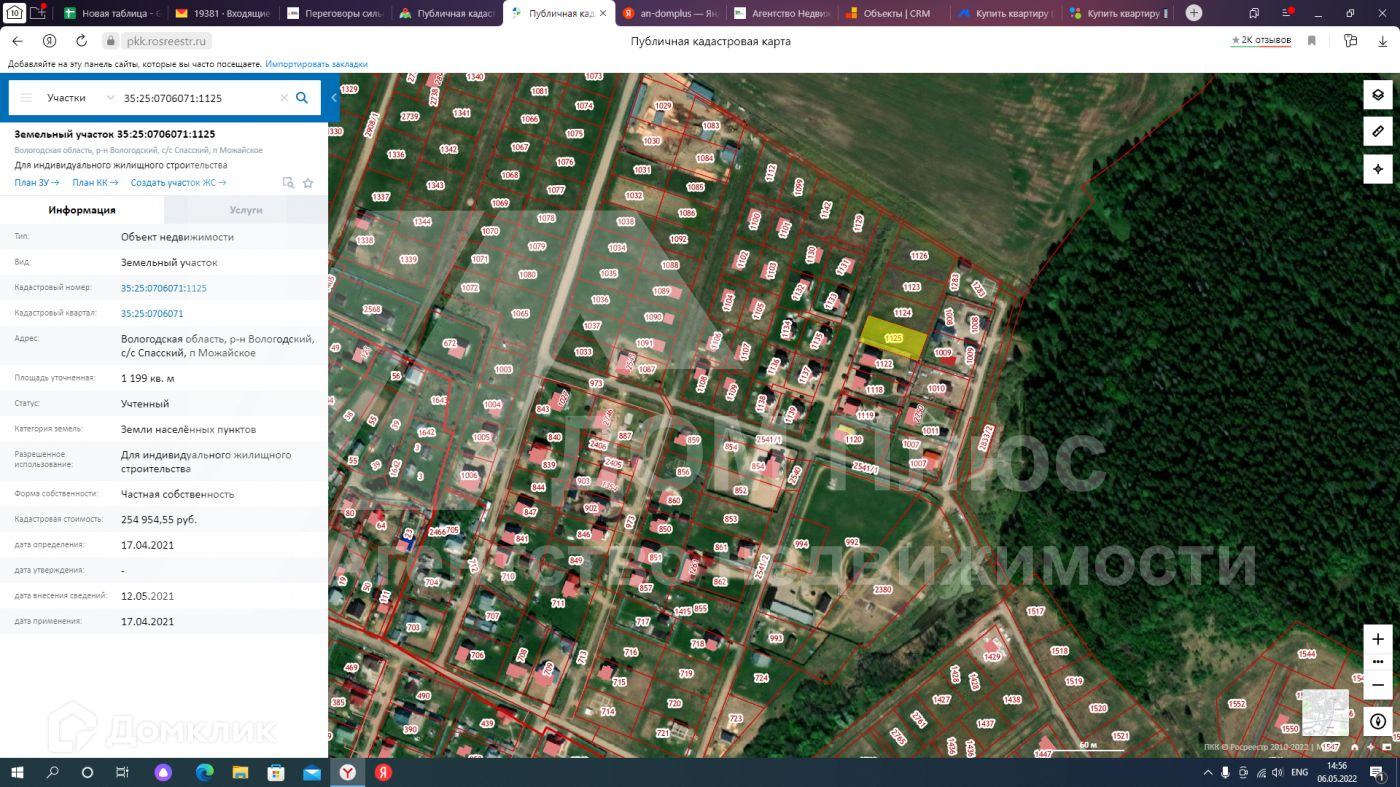Click the Создать участок ЖС link
The width and height of the screenshot is (1400, 787).
click(178, 183)
